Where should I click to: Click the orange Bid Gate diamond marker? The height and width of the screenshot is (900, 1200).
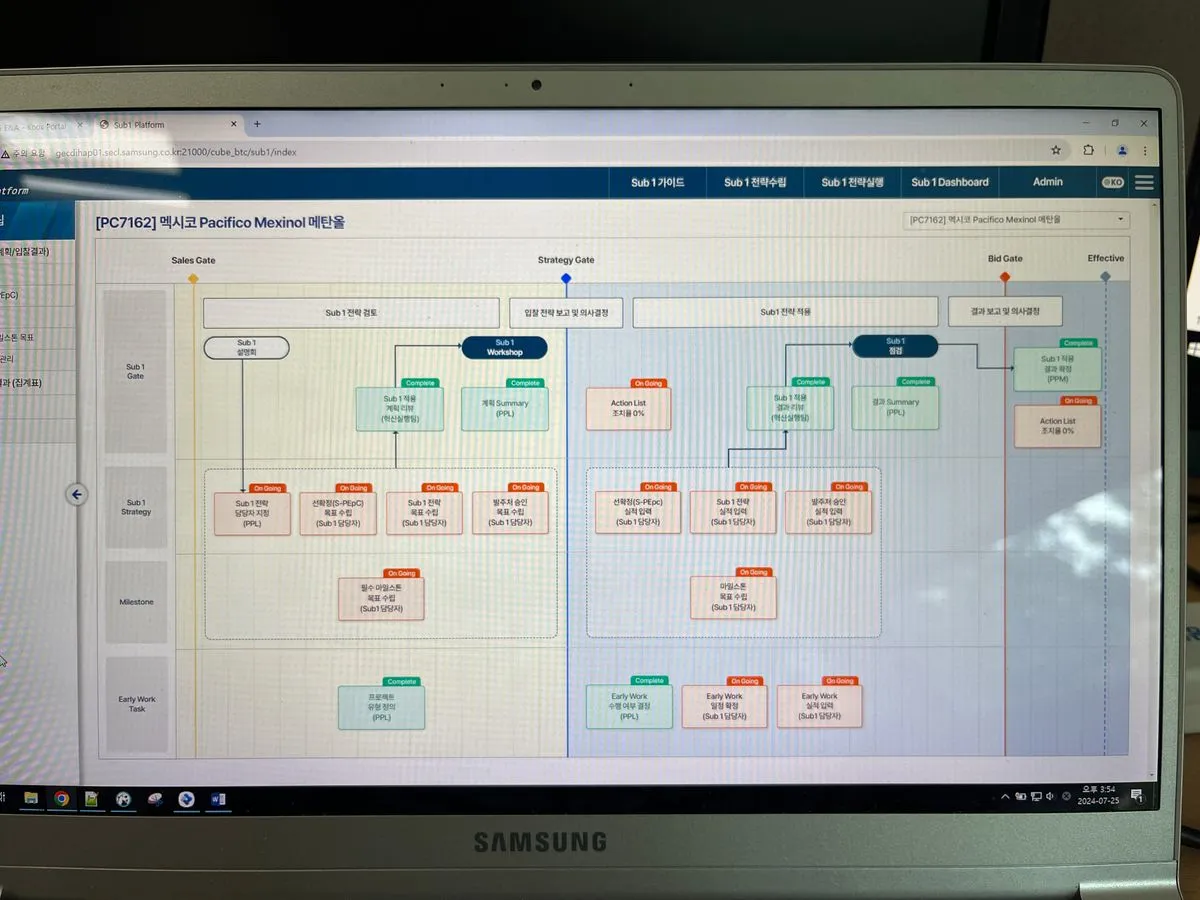[1005, 277]
